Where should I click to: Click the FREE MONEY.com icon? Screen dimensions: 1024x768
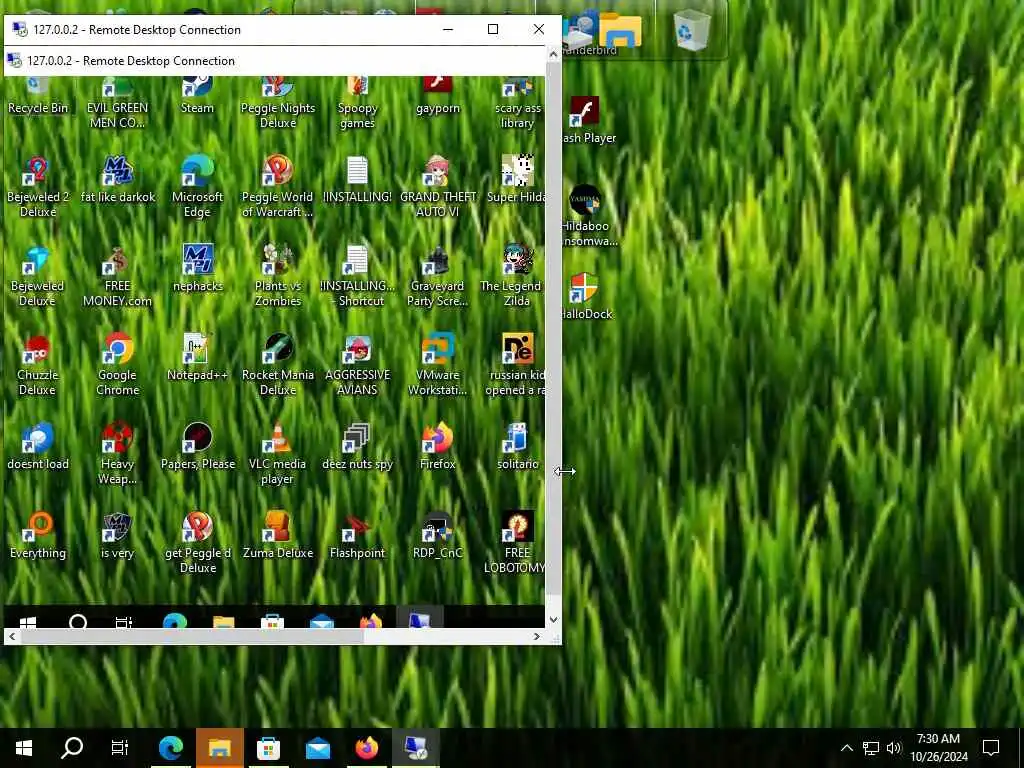click(x=118, y=276)
